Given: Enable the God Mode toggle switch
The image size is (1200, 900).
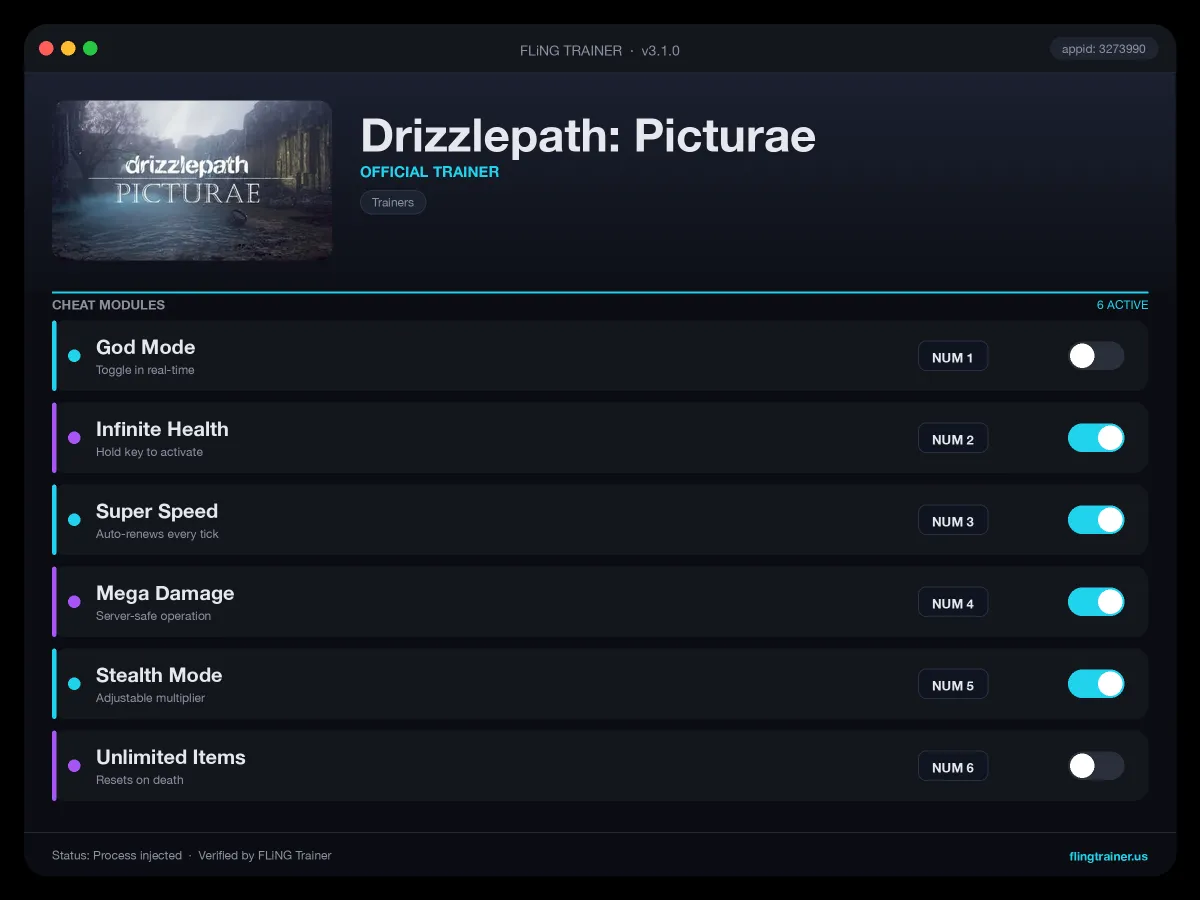Looking at the screenshot, I should [1096, 356].
